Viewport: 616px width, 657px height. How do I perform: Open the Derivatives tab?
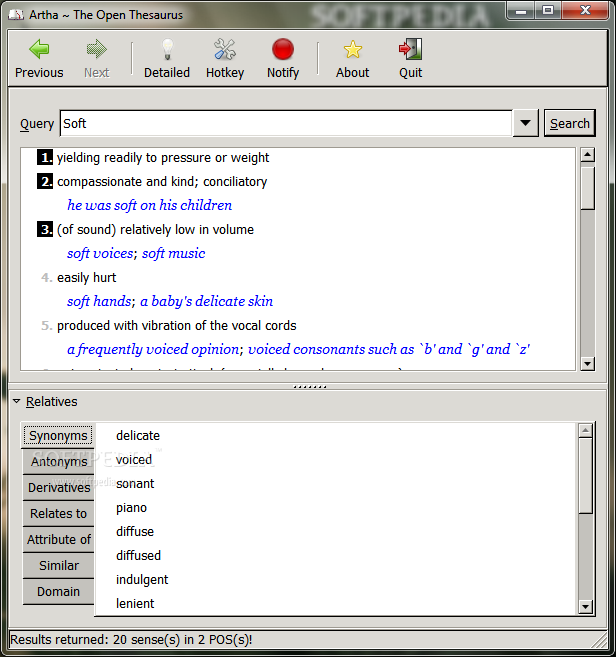tap(59, 487)
